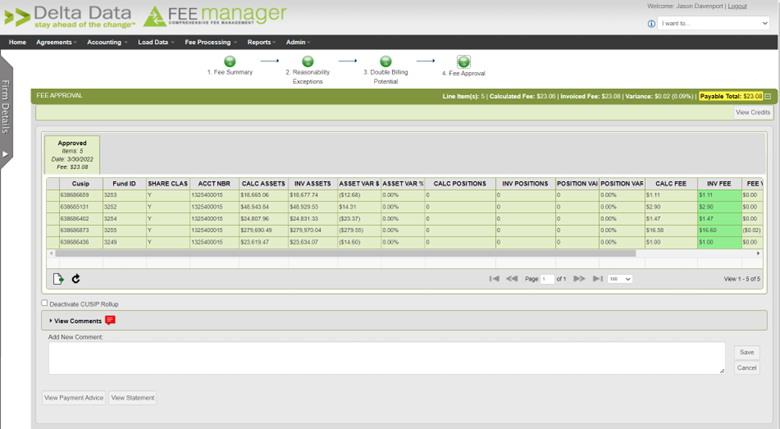Click the blue info icon near I want to
This screenshot has height=429, width=780.
pyautogui.click(x=651, y=23)
